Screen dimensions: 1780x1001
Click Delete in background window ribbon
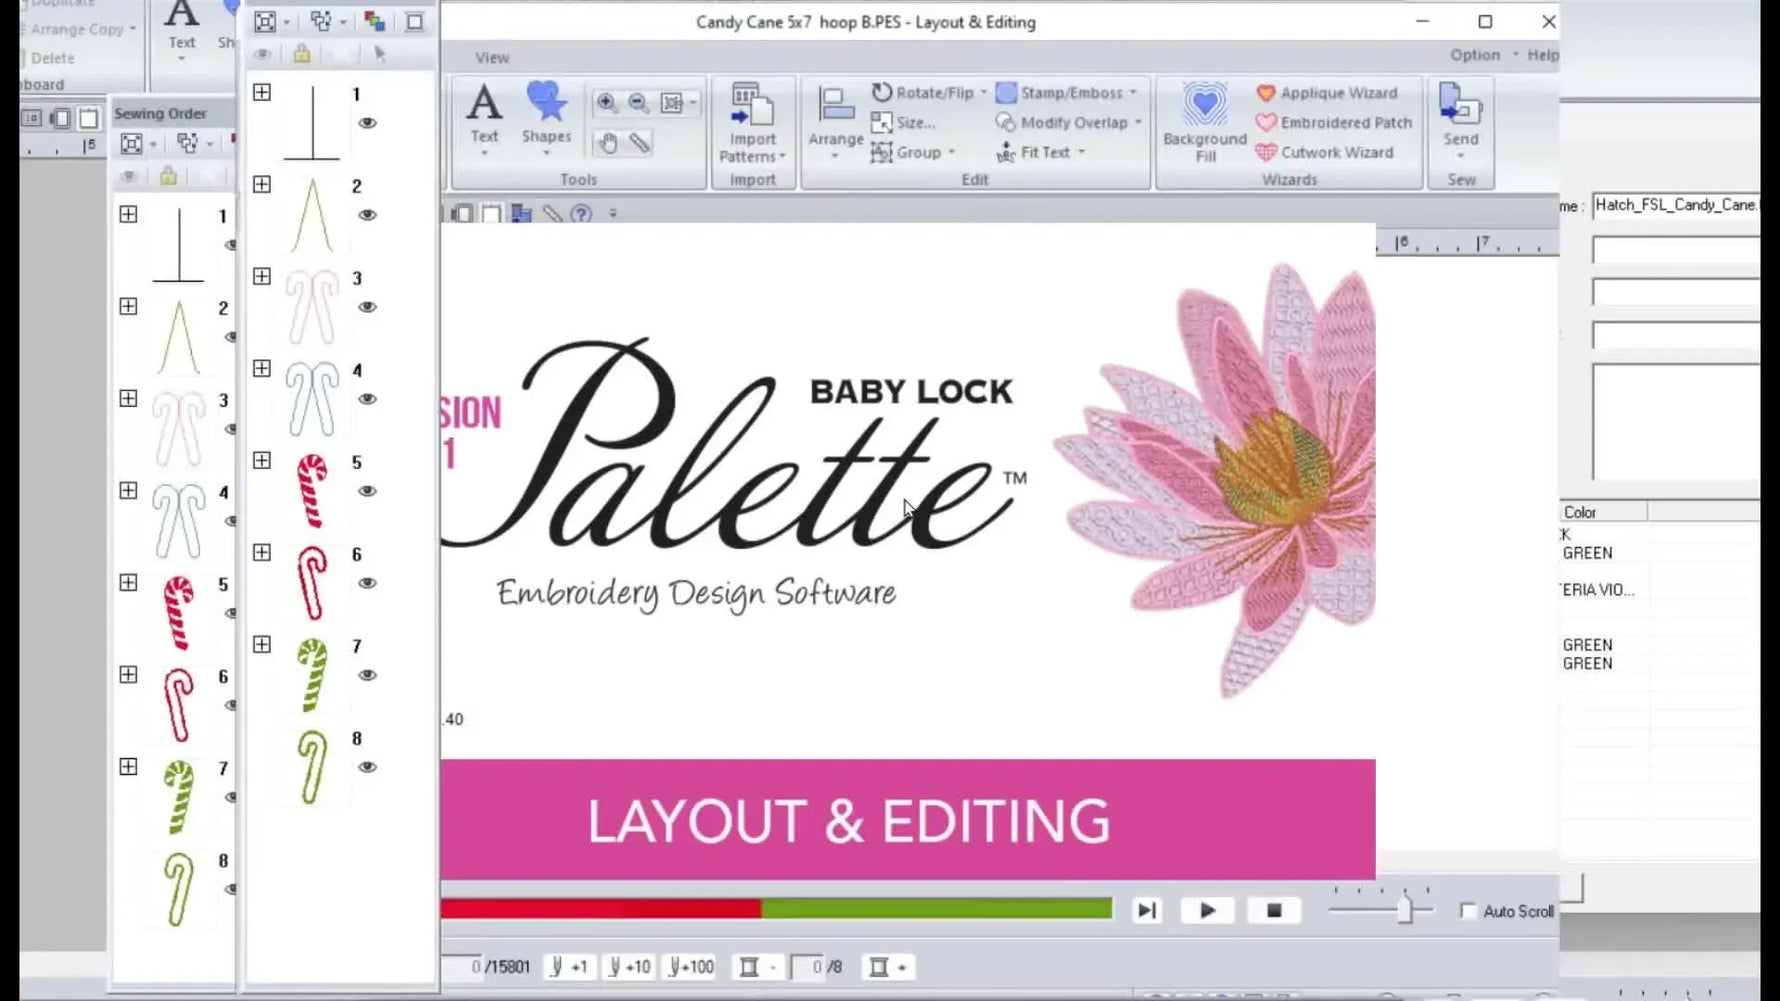[x=52, y=58]
